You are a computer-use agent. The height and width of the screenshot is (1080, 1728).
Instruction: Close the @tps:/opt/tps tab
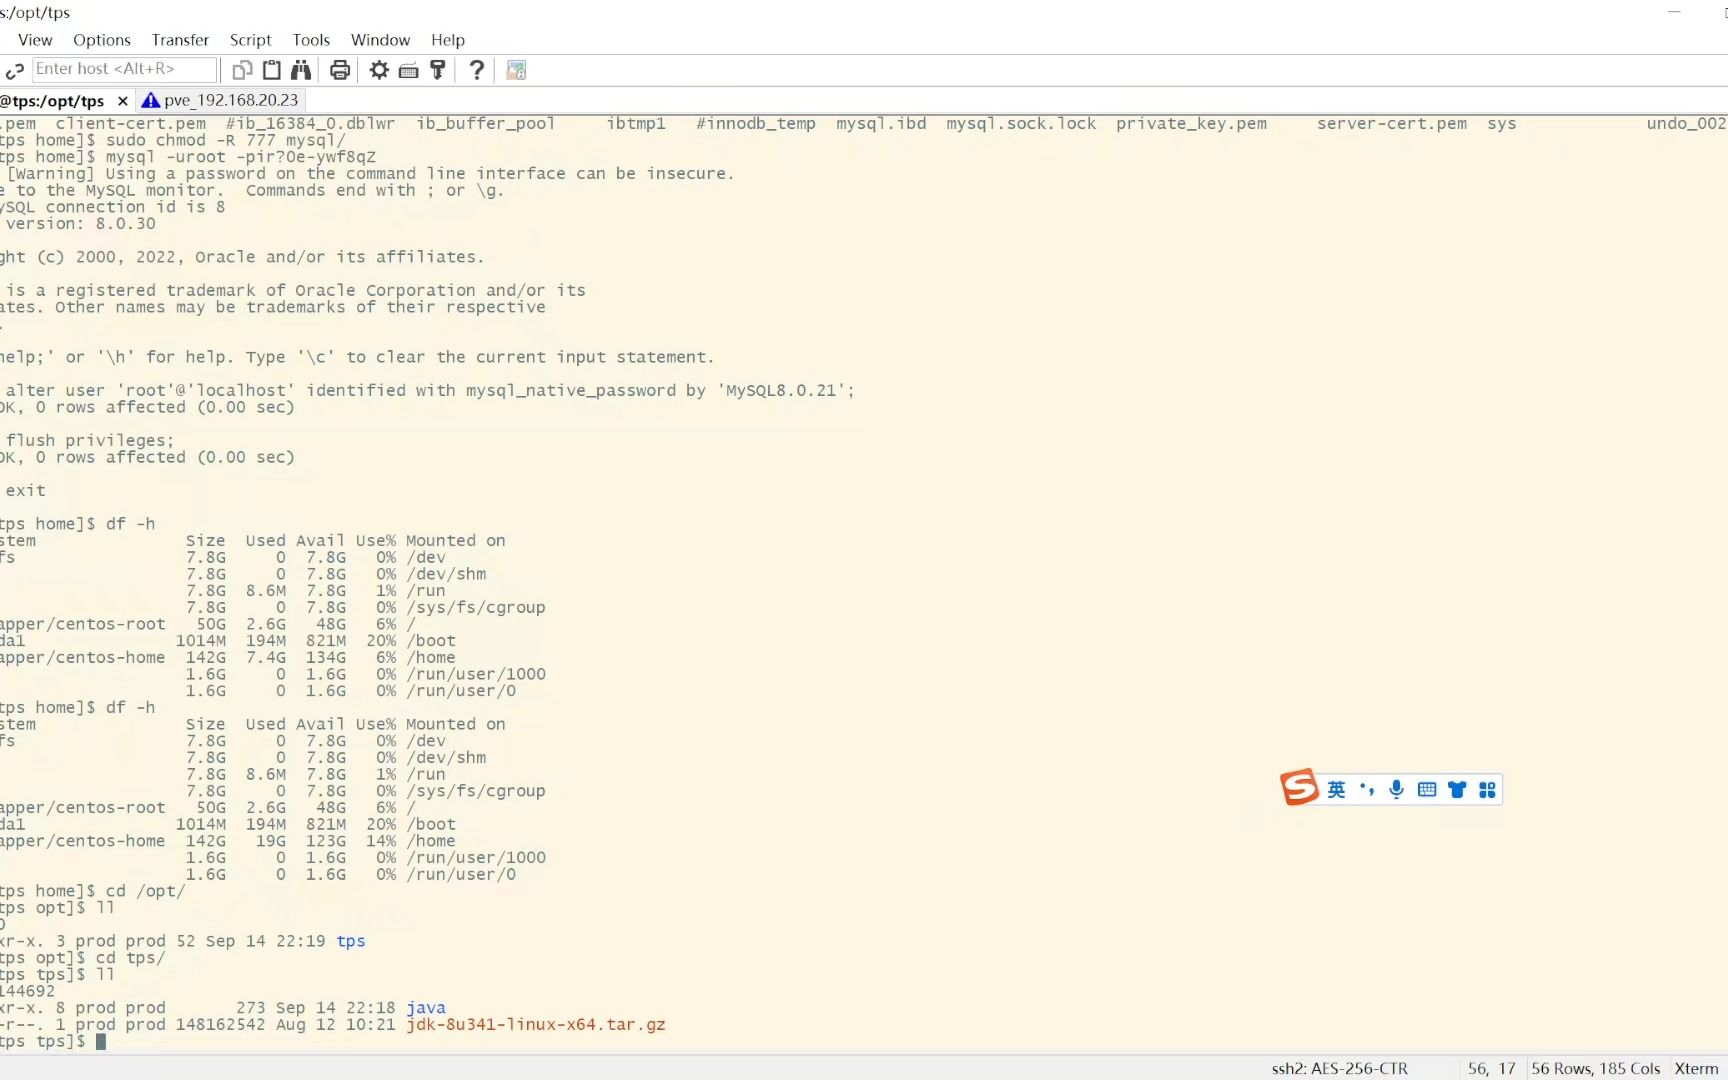(122, 100)
